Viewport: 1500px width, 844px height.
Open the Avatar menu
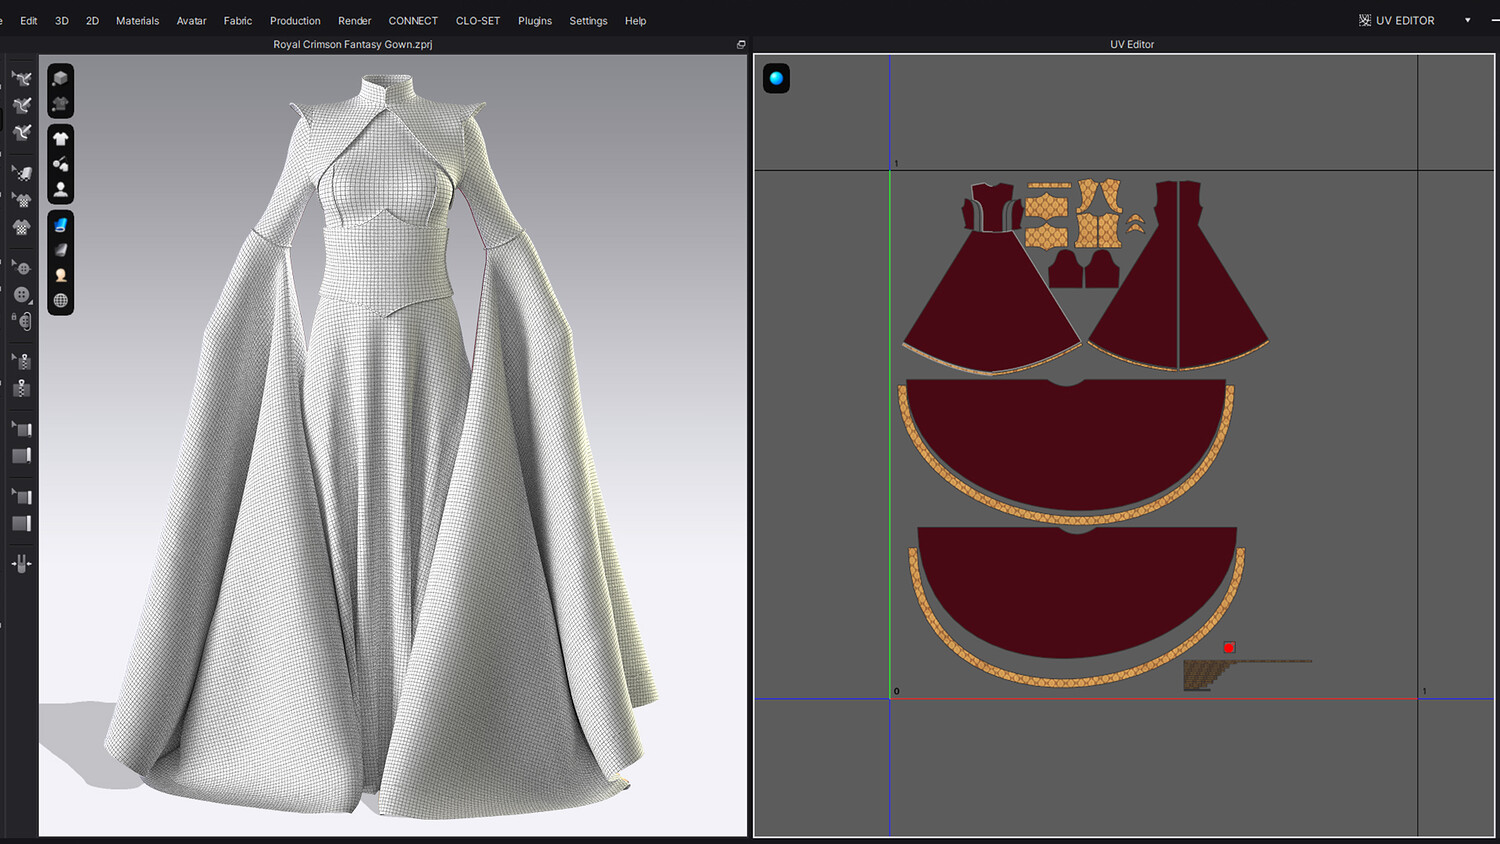[192, 21]
